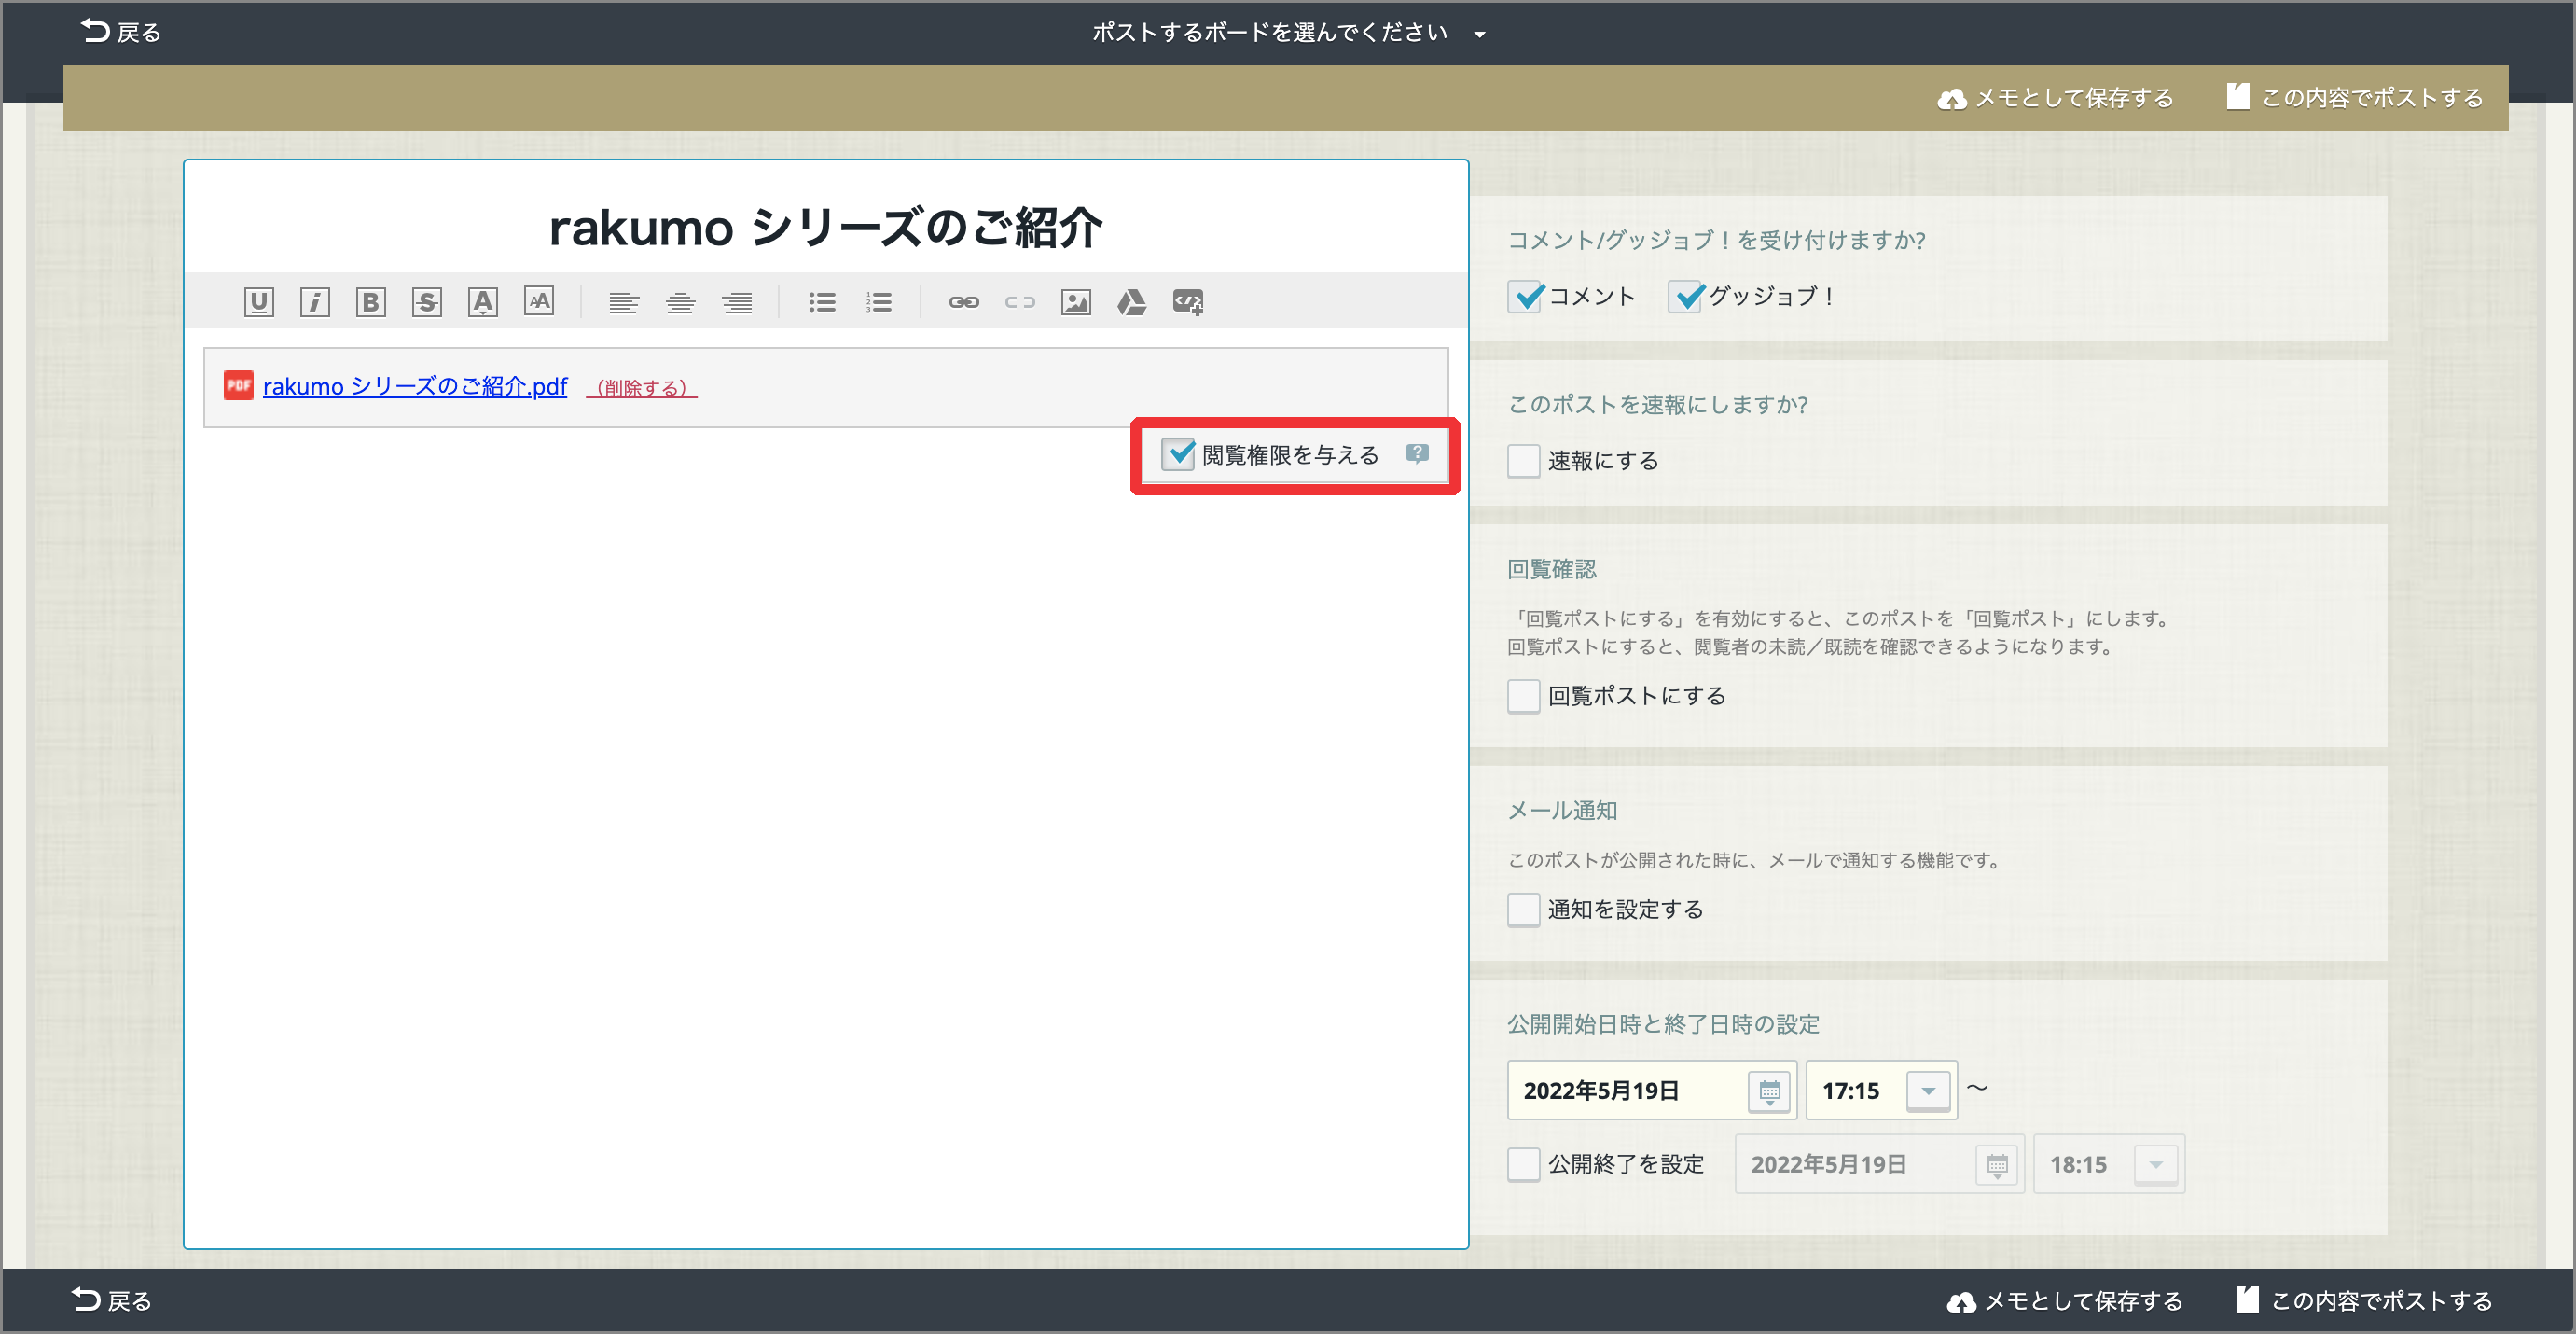Click 戻る in the top bar
Viewport: 2576px width, 1334px height.
point(121,32)
